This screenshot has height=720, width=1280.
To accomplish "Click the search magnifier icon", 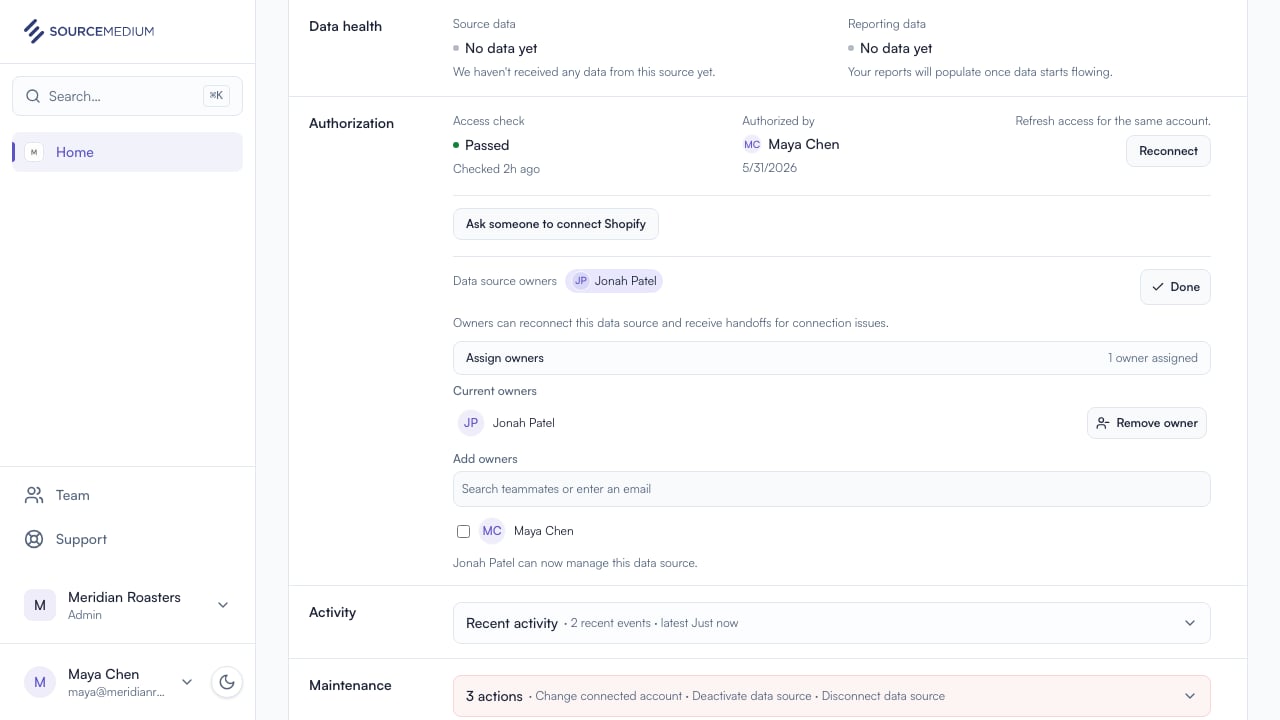I will pos(32,96).
